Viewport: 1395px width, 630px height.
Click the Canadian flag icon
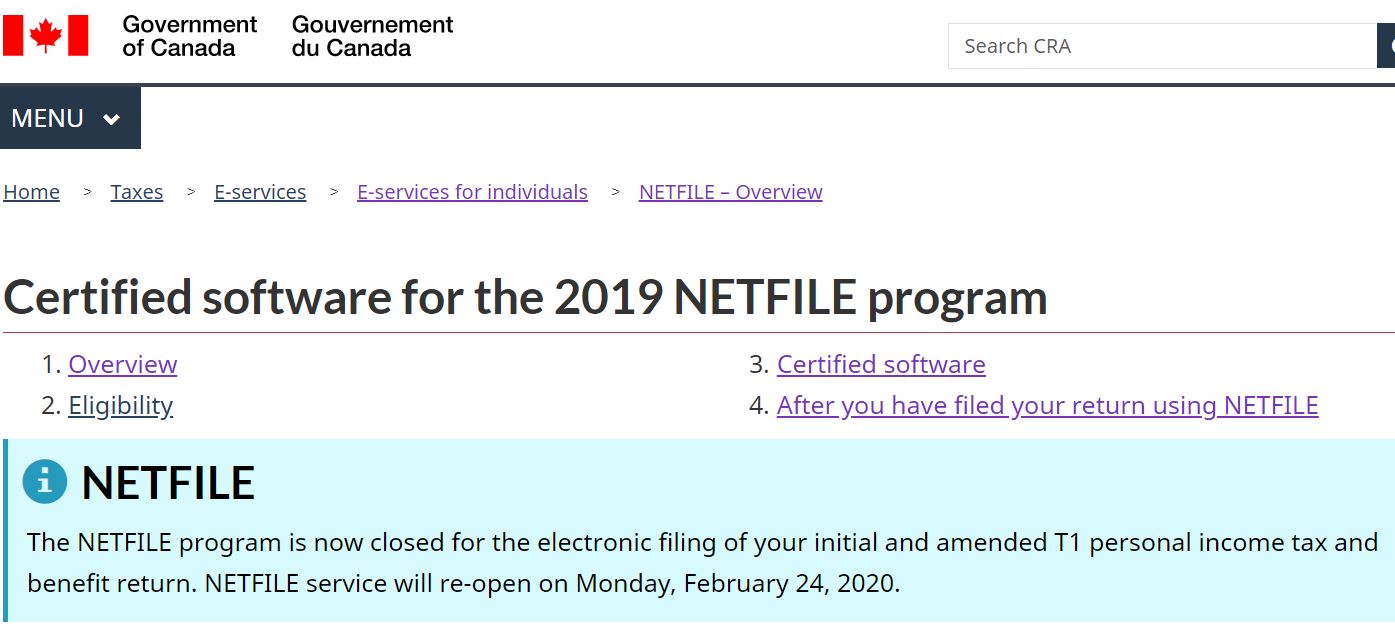click(46, 35)
